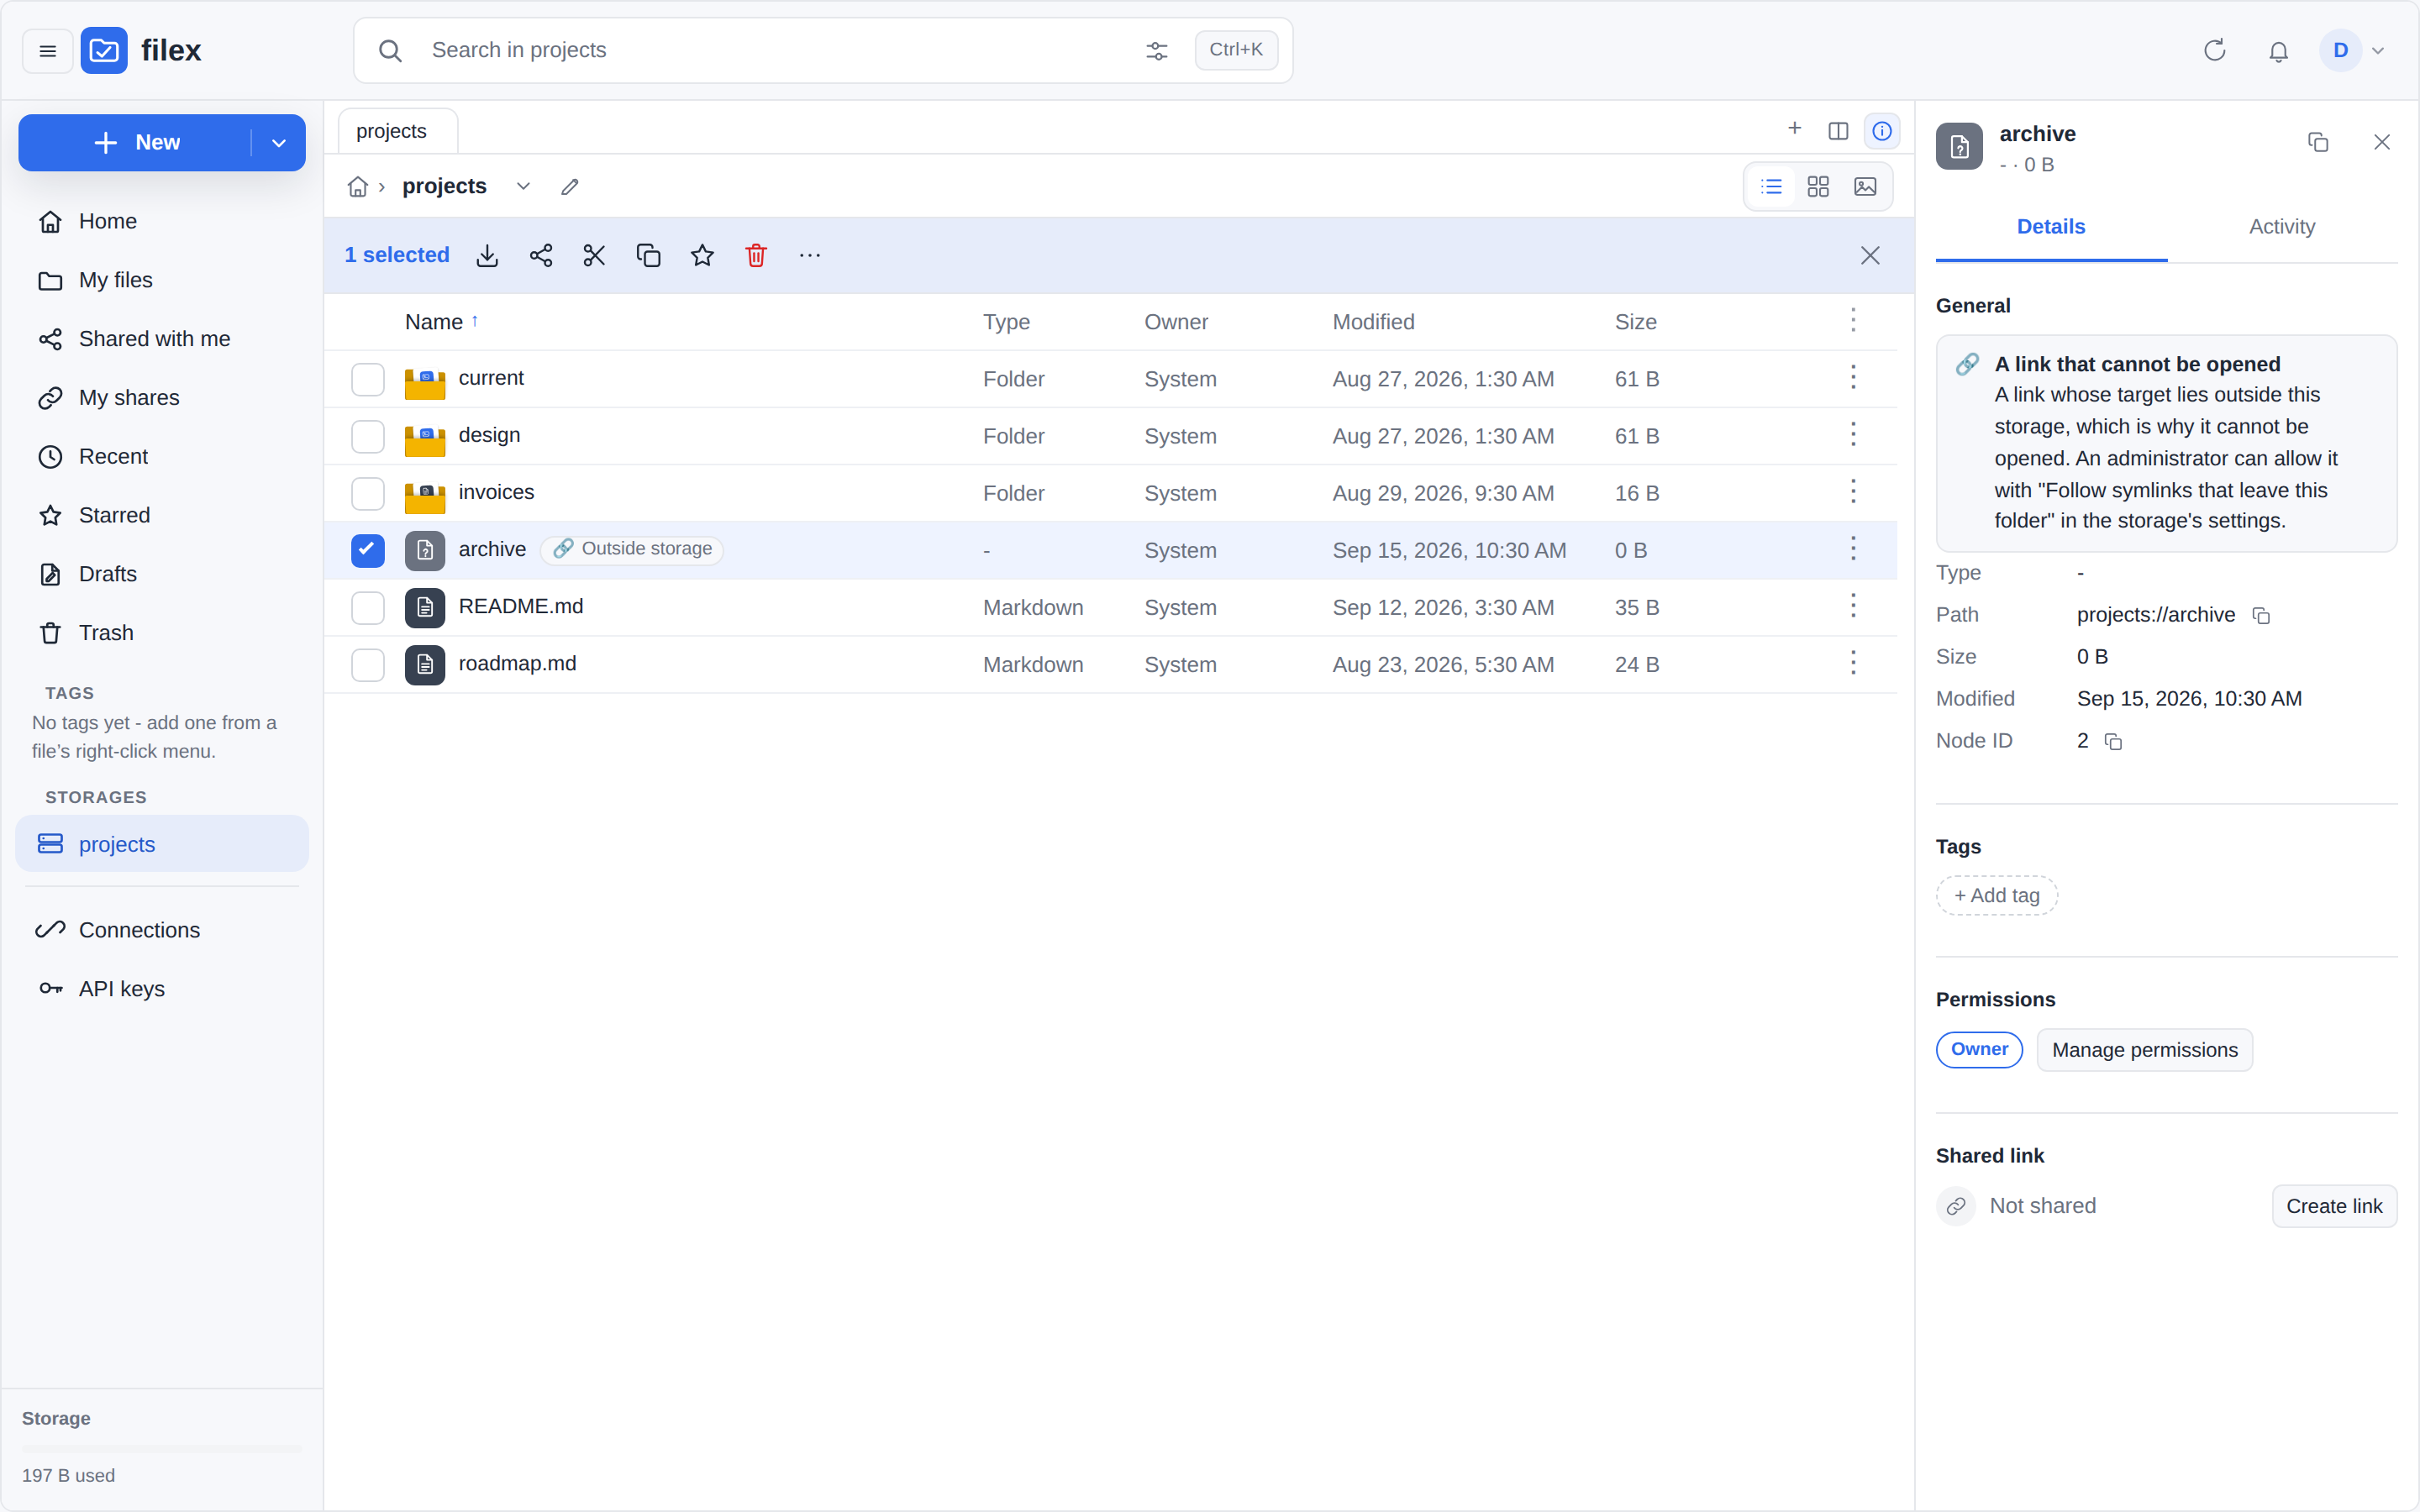
Task: Copy the Node ID value
Action: point(2113,742)
